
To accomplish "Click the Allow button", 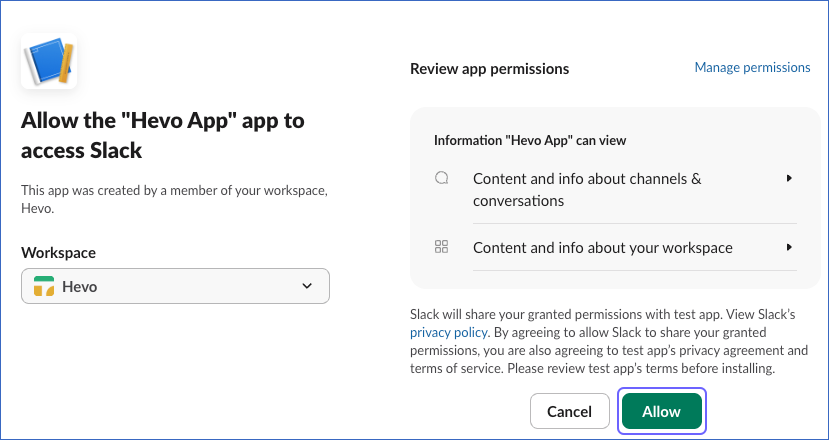I will click(662, 411).
